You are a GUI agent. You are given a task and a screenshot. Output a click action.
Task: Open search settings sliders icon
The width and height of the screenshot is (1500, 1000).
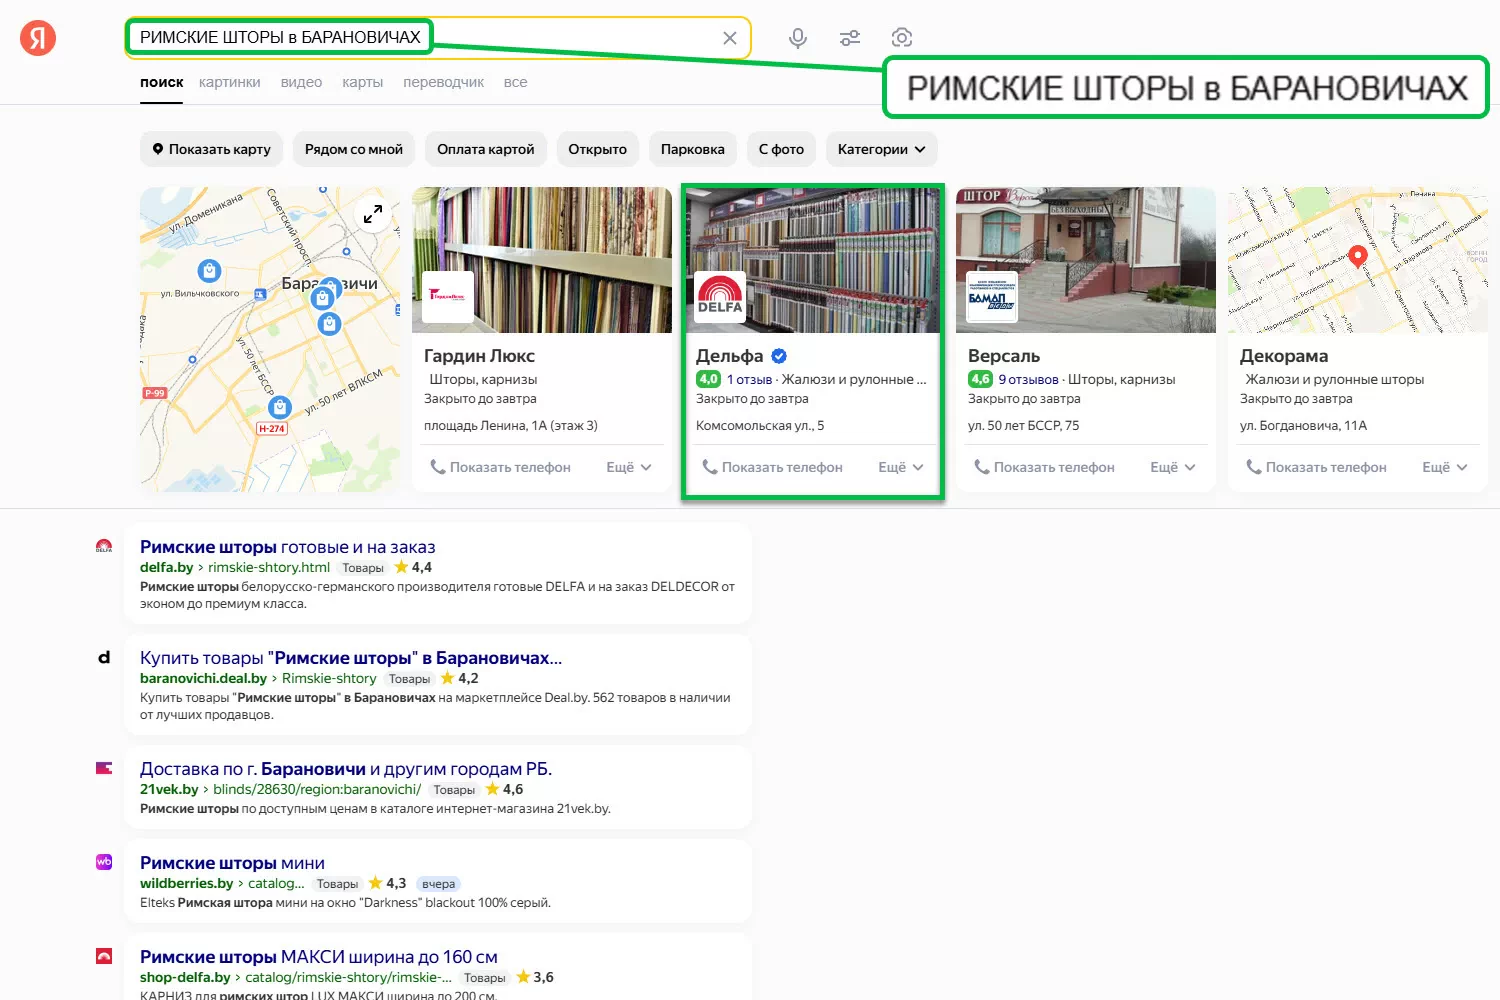[850, 38]
